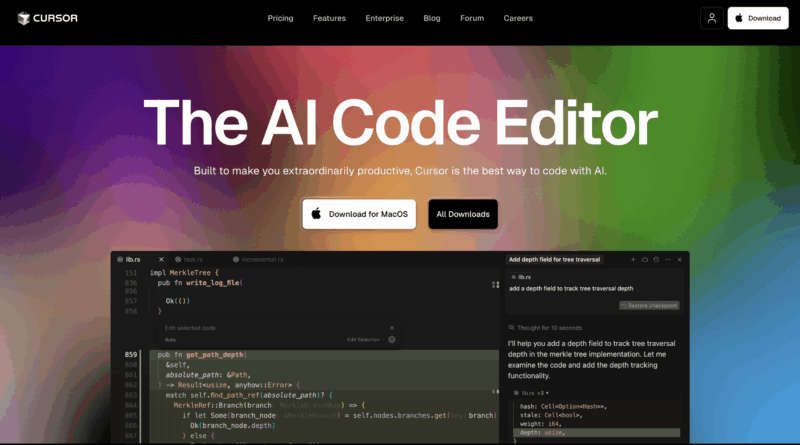Click the more options dash icon in chat header
The height and width of the screenshot is (445, 800).
[x=668, y=260]
